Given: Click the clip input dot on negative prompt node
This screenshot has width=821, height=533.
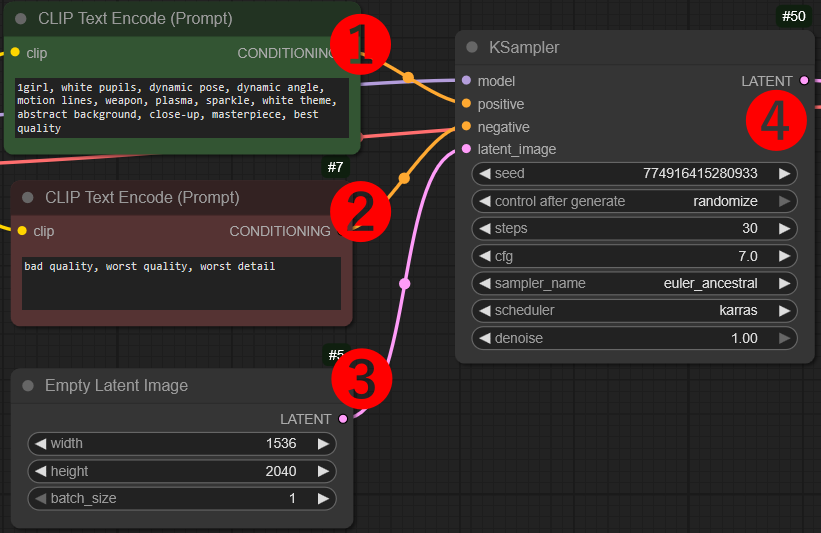Looking at the screenshot, I should (x=15, y=231).
